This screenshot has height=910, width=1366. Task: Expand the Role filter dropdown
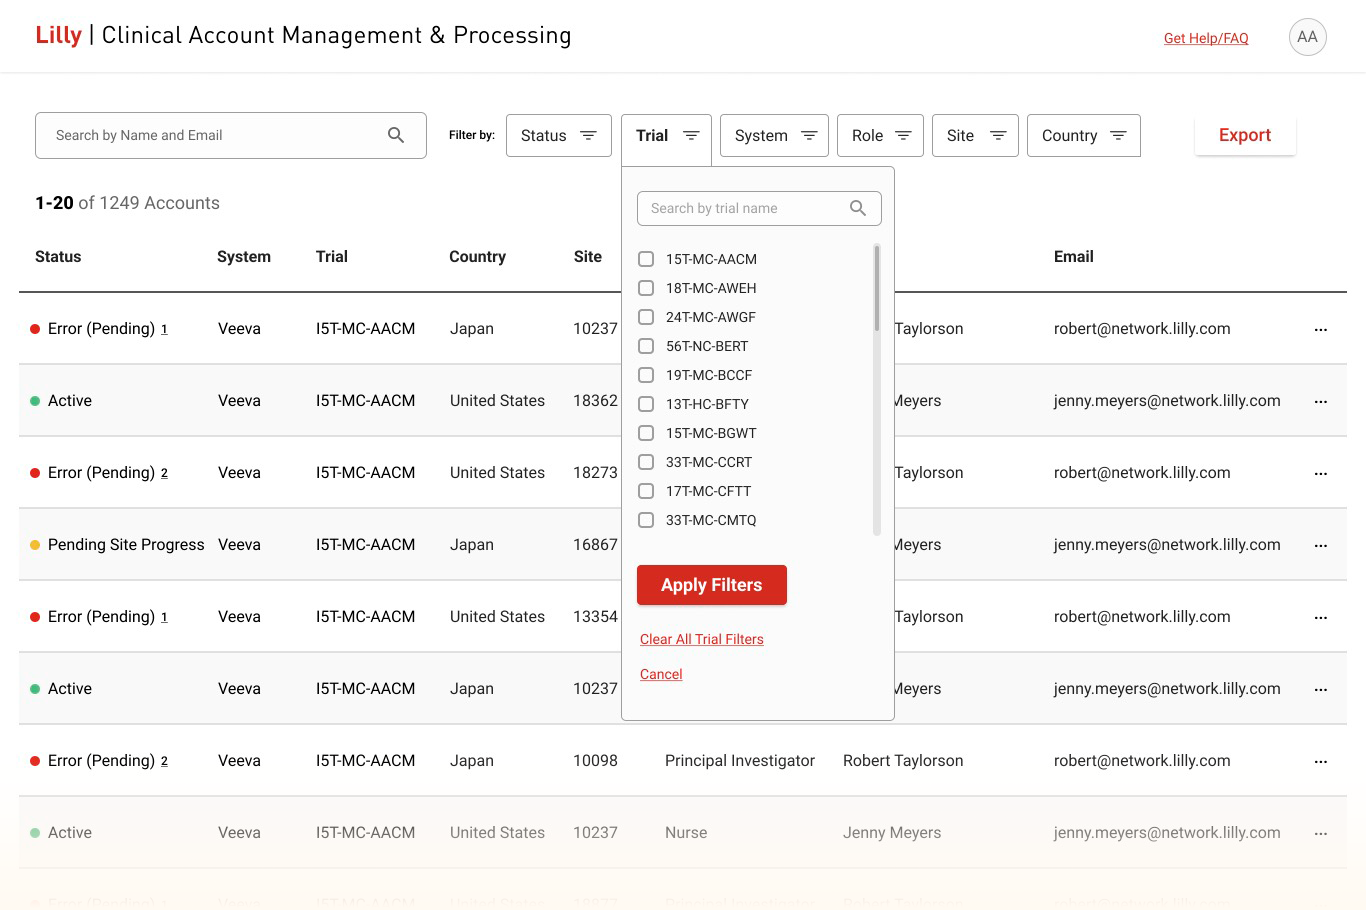(x=880, y=136)
